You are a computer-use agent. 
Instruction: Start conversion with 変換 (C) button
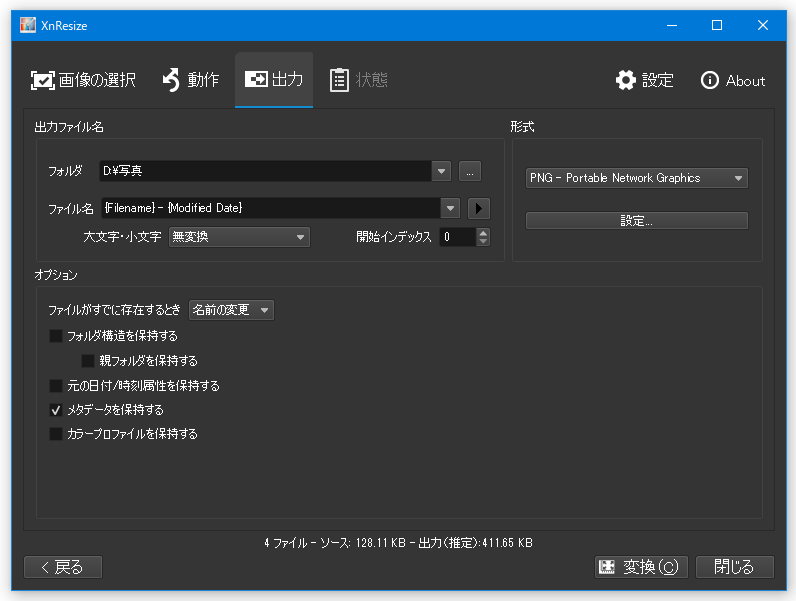click(x=641, y=567)
